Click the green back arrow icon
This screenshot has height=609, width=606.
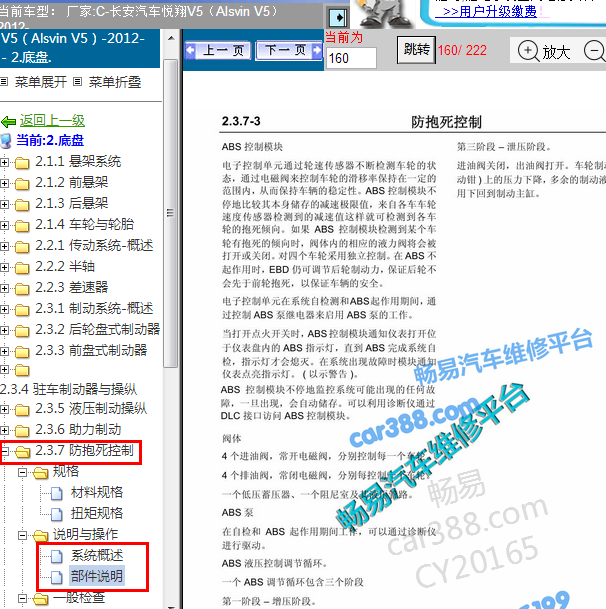[9, 122]
